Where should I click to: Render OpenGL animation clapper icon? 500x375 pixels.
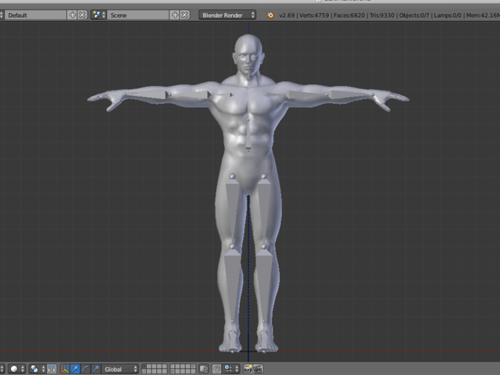click(x=258, y=369)
